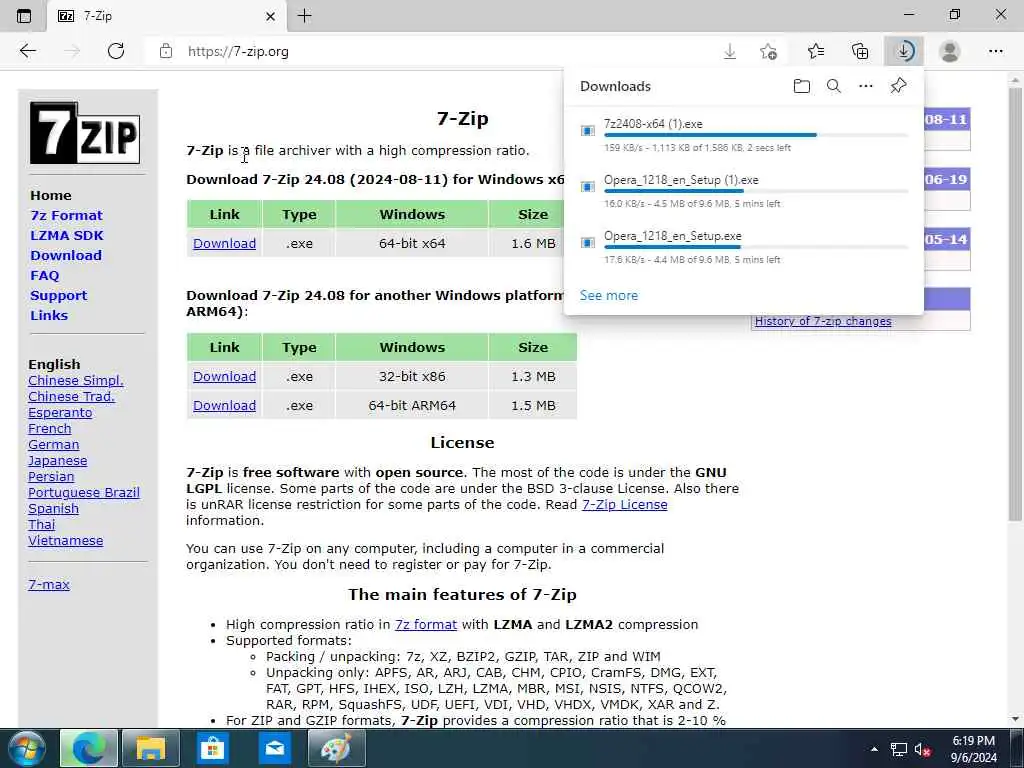Image resolution: width=1024 pixels, height=768 pixels.
Task: Show hidden tray icons arrow
Action: point(874,749)
